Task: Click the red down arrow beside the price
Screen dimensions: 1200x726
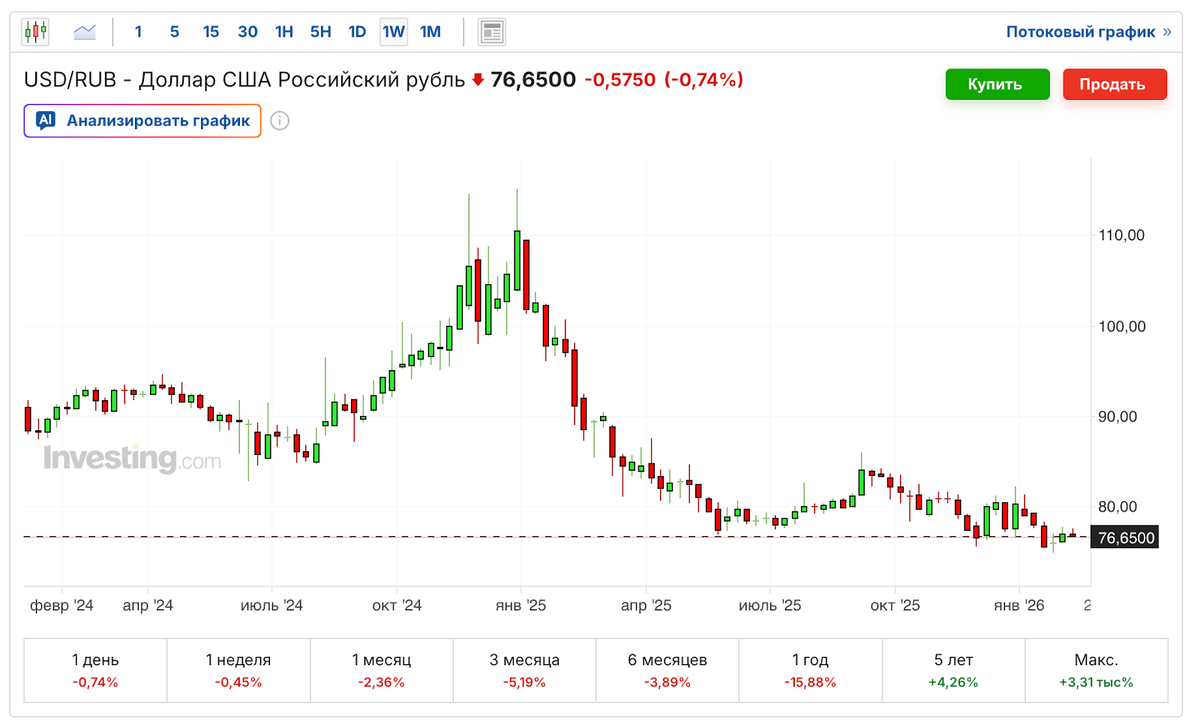Action: pos(478,80)
